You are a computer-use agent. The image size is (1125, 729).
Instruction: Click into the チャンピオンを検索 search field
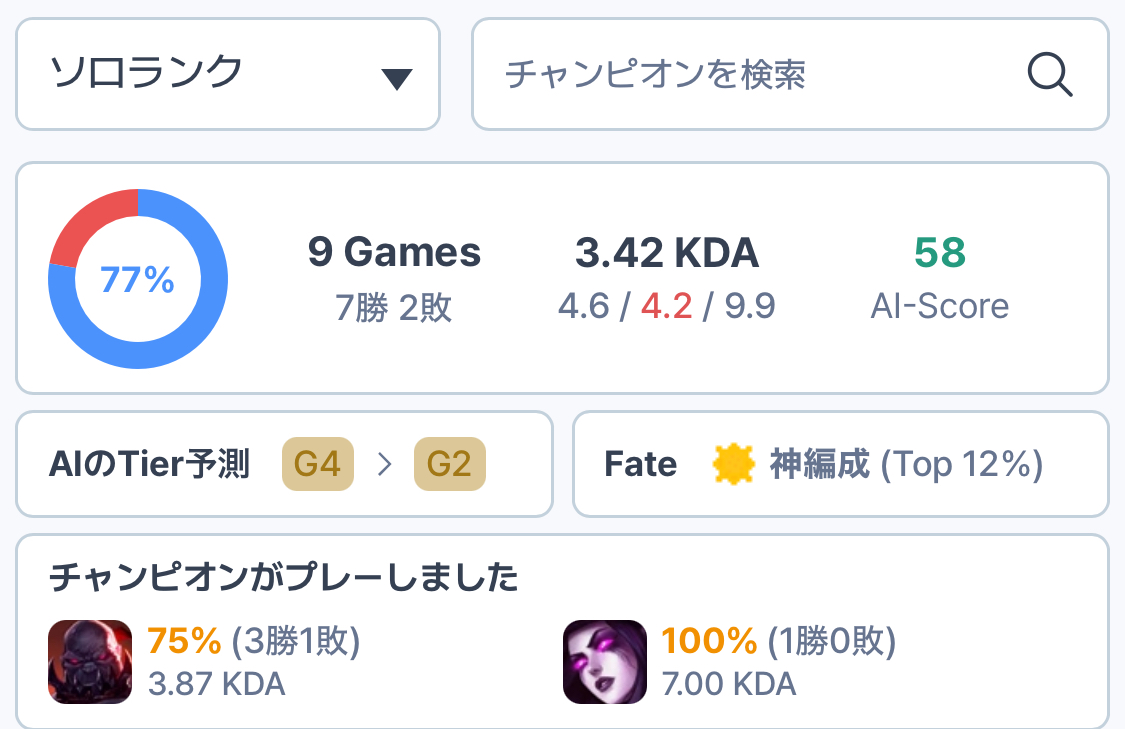click(750, 74)
